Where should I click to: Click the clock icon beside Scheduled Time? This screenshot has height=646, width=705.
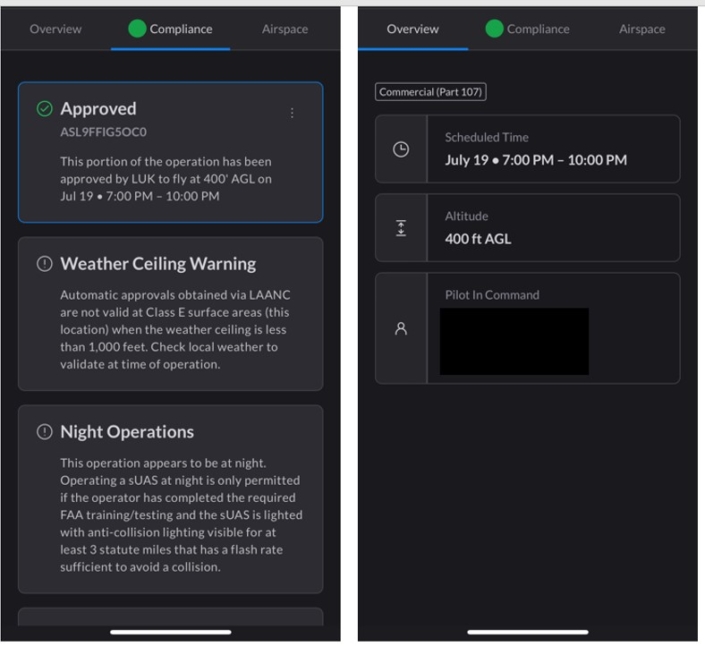pyautogui.click(x=401, y=149)
